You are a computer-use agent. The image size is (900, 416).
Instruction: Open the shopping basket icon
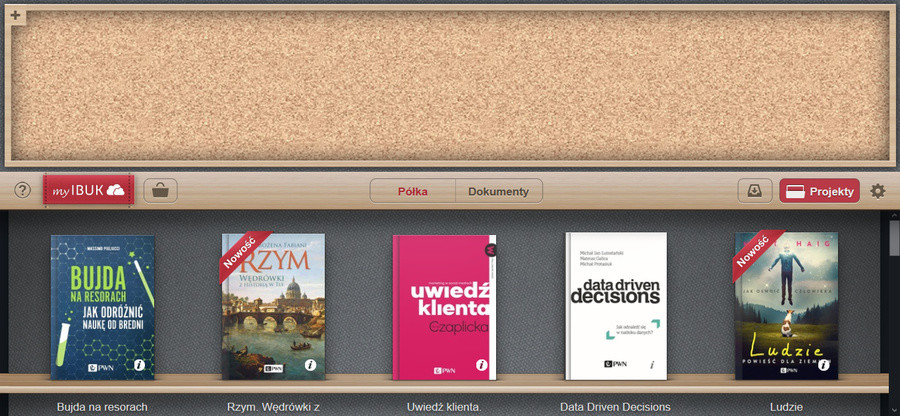point(161,190)
